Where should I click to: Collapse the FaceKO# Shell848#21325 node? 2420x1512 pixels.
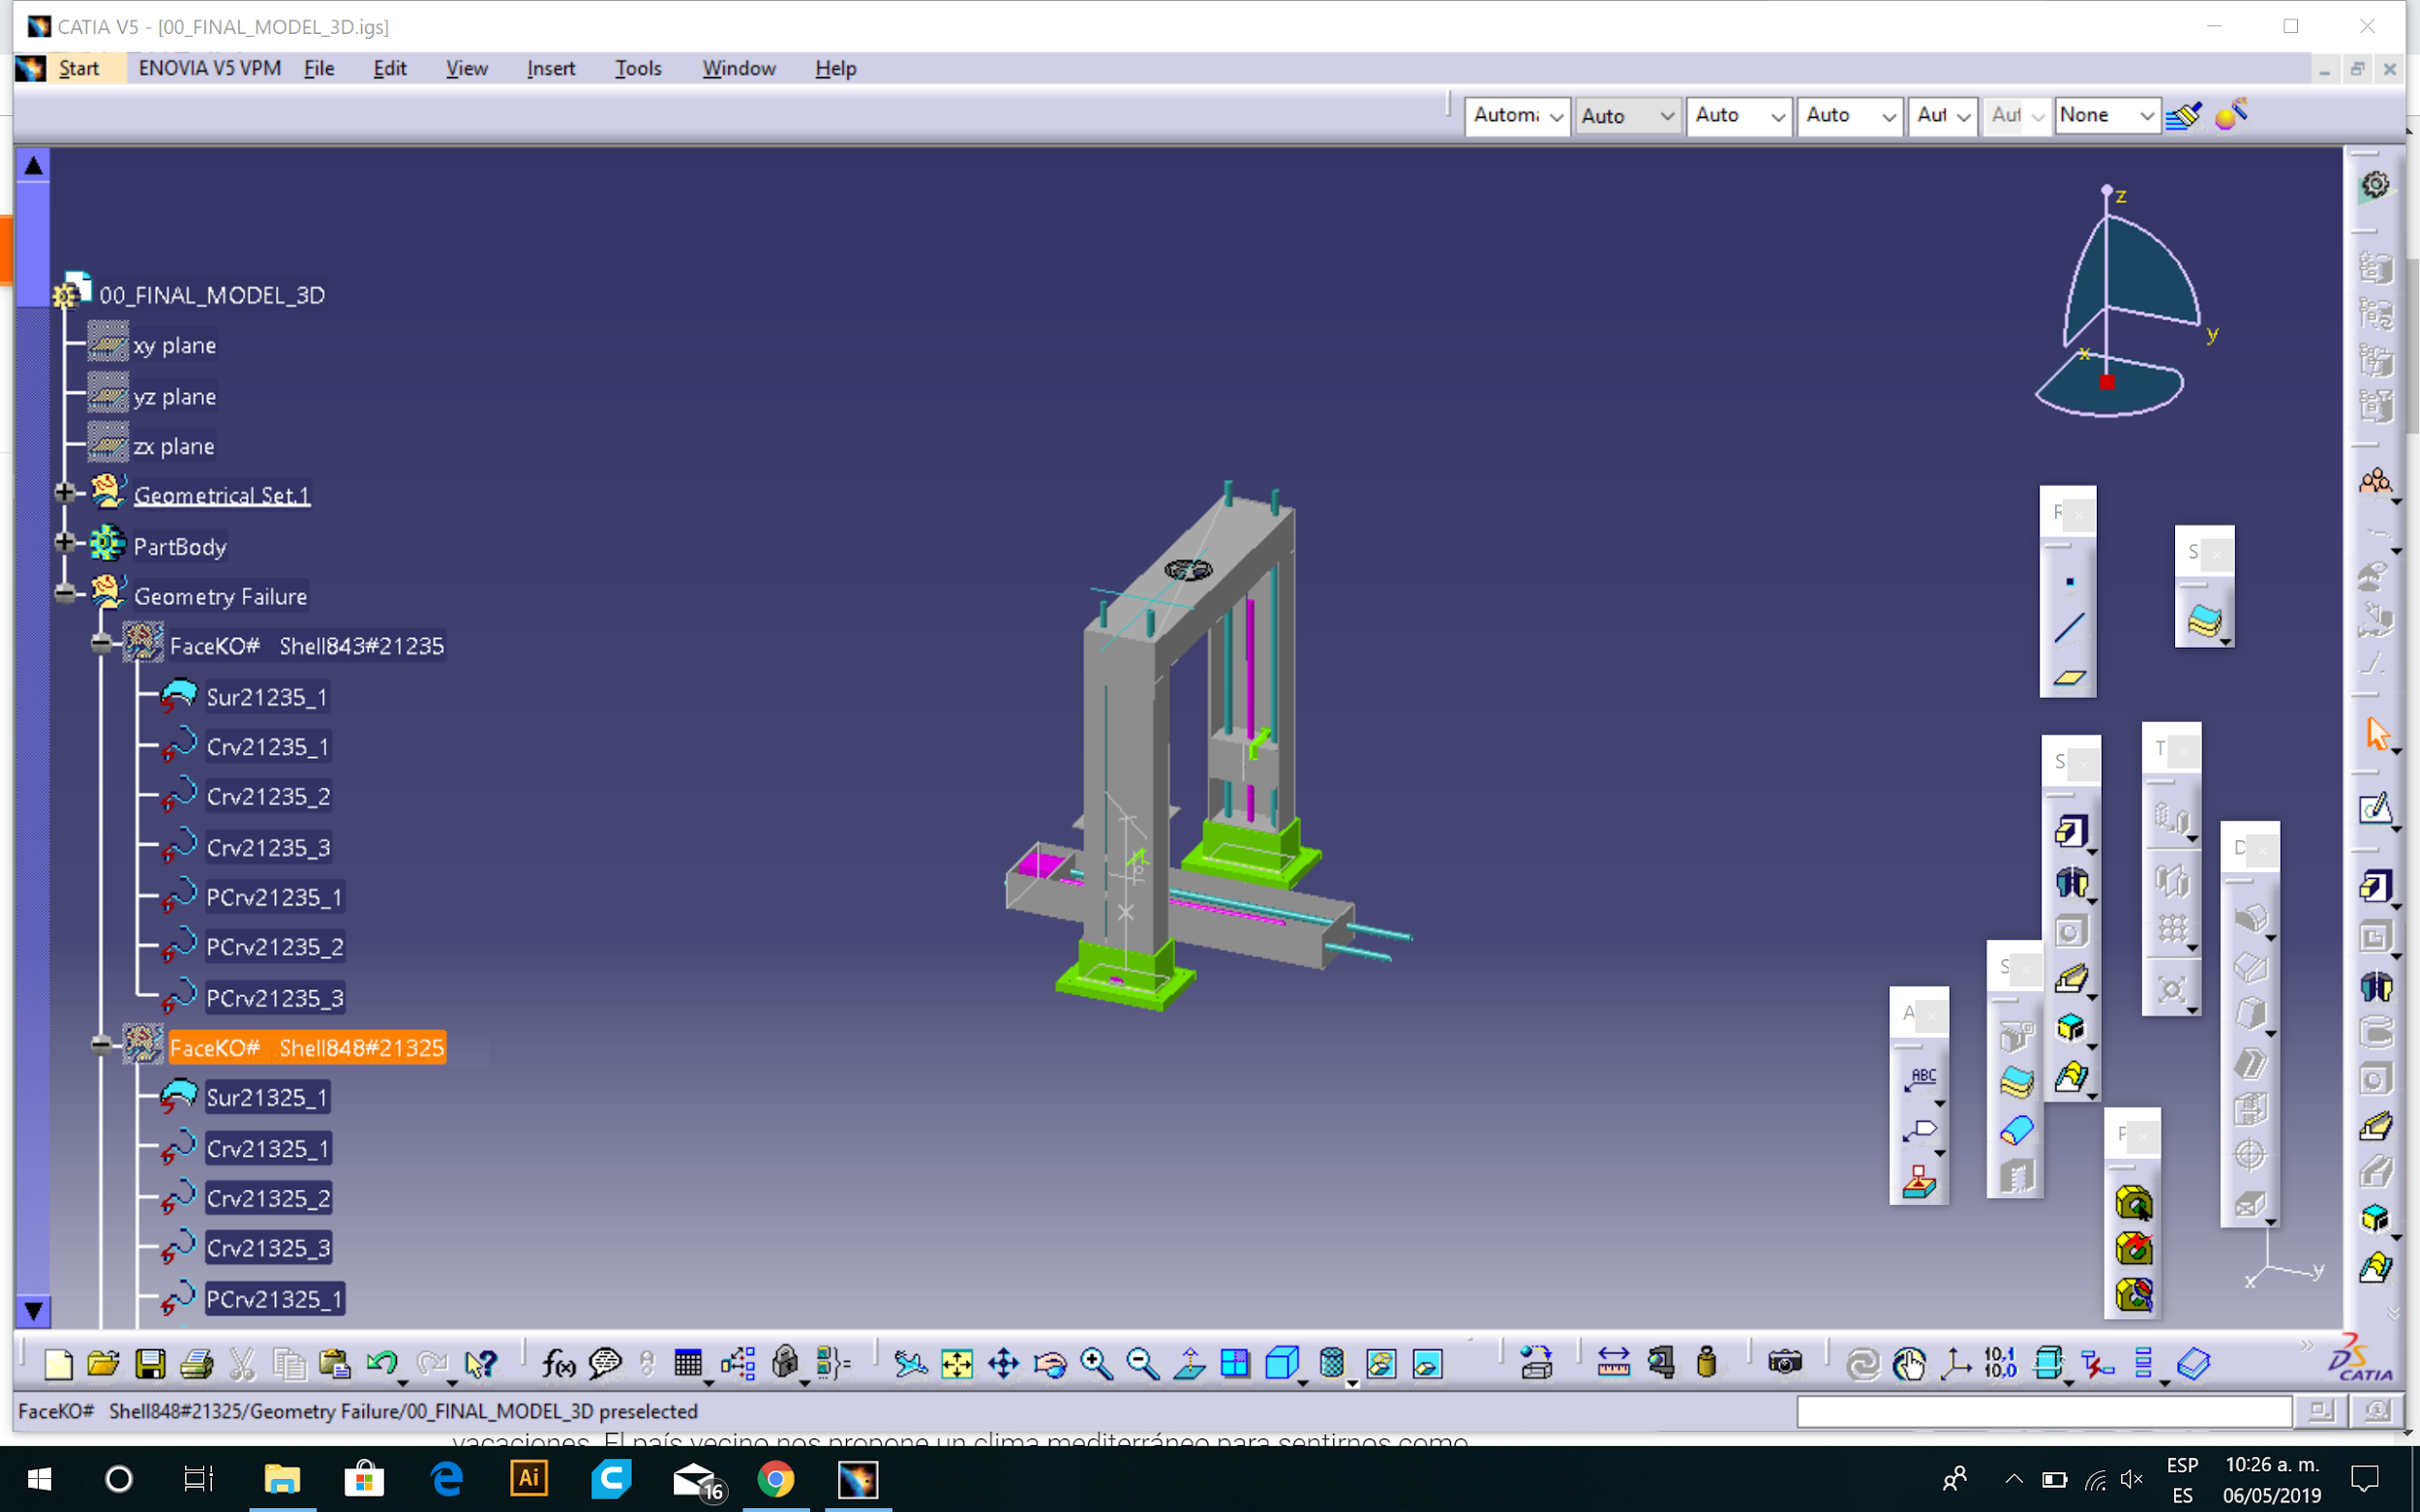(101, 1046)
